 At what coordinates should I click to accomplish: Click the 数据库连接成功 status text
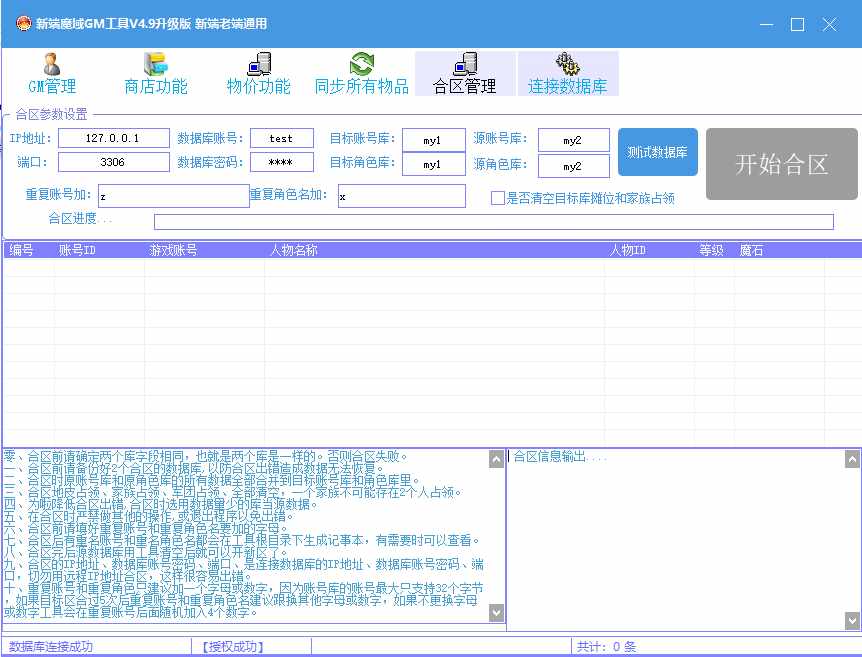pyautogui.click(x=51, y=647)
